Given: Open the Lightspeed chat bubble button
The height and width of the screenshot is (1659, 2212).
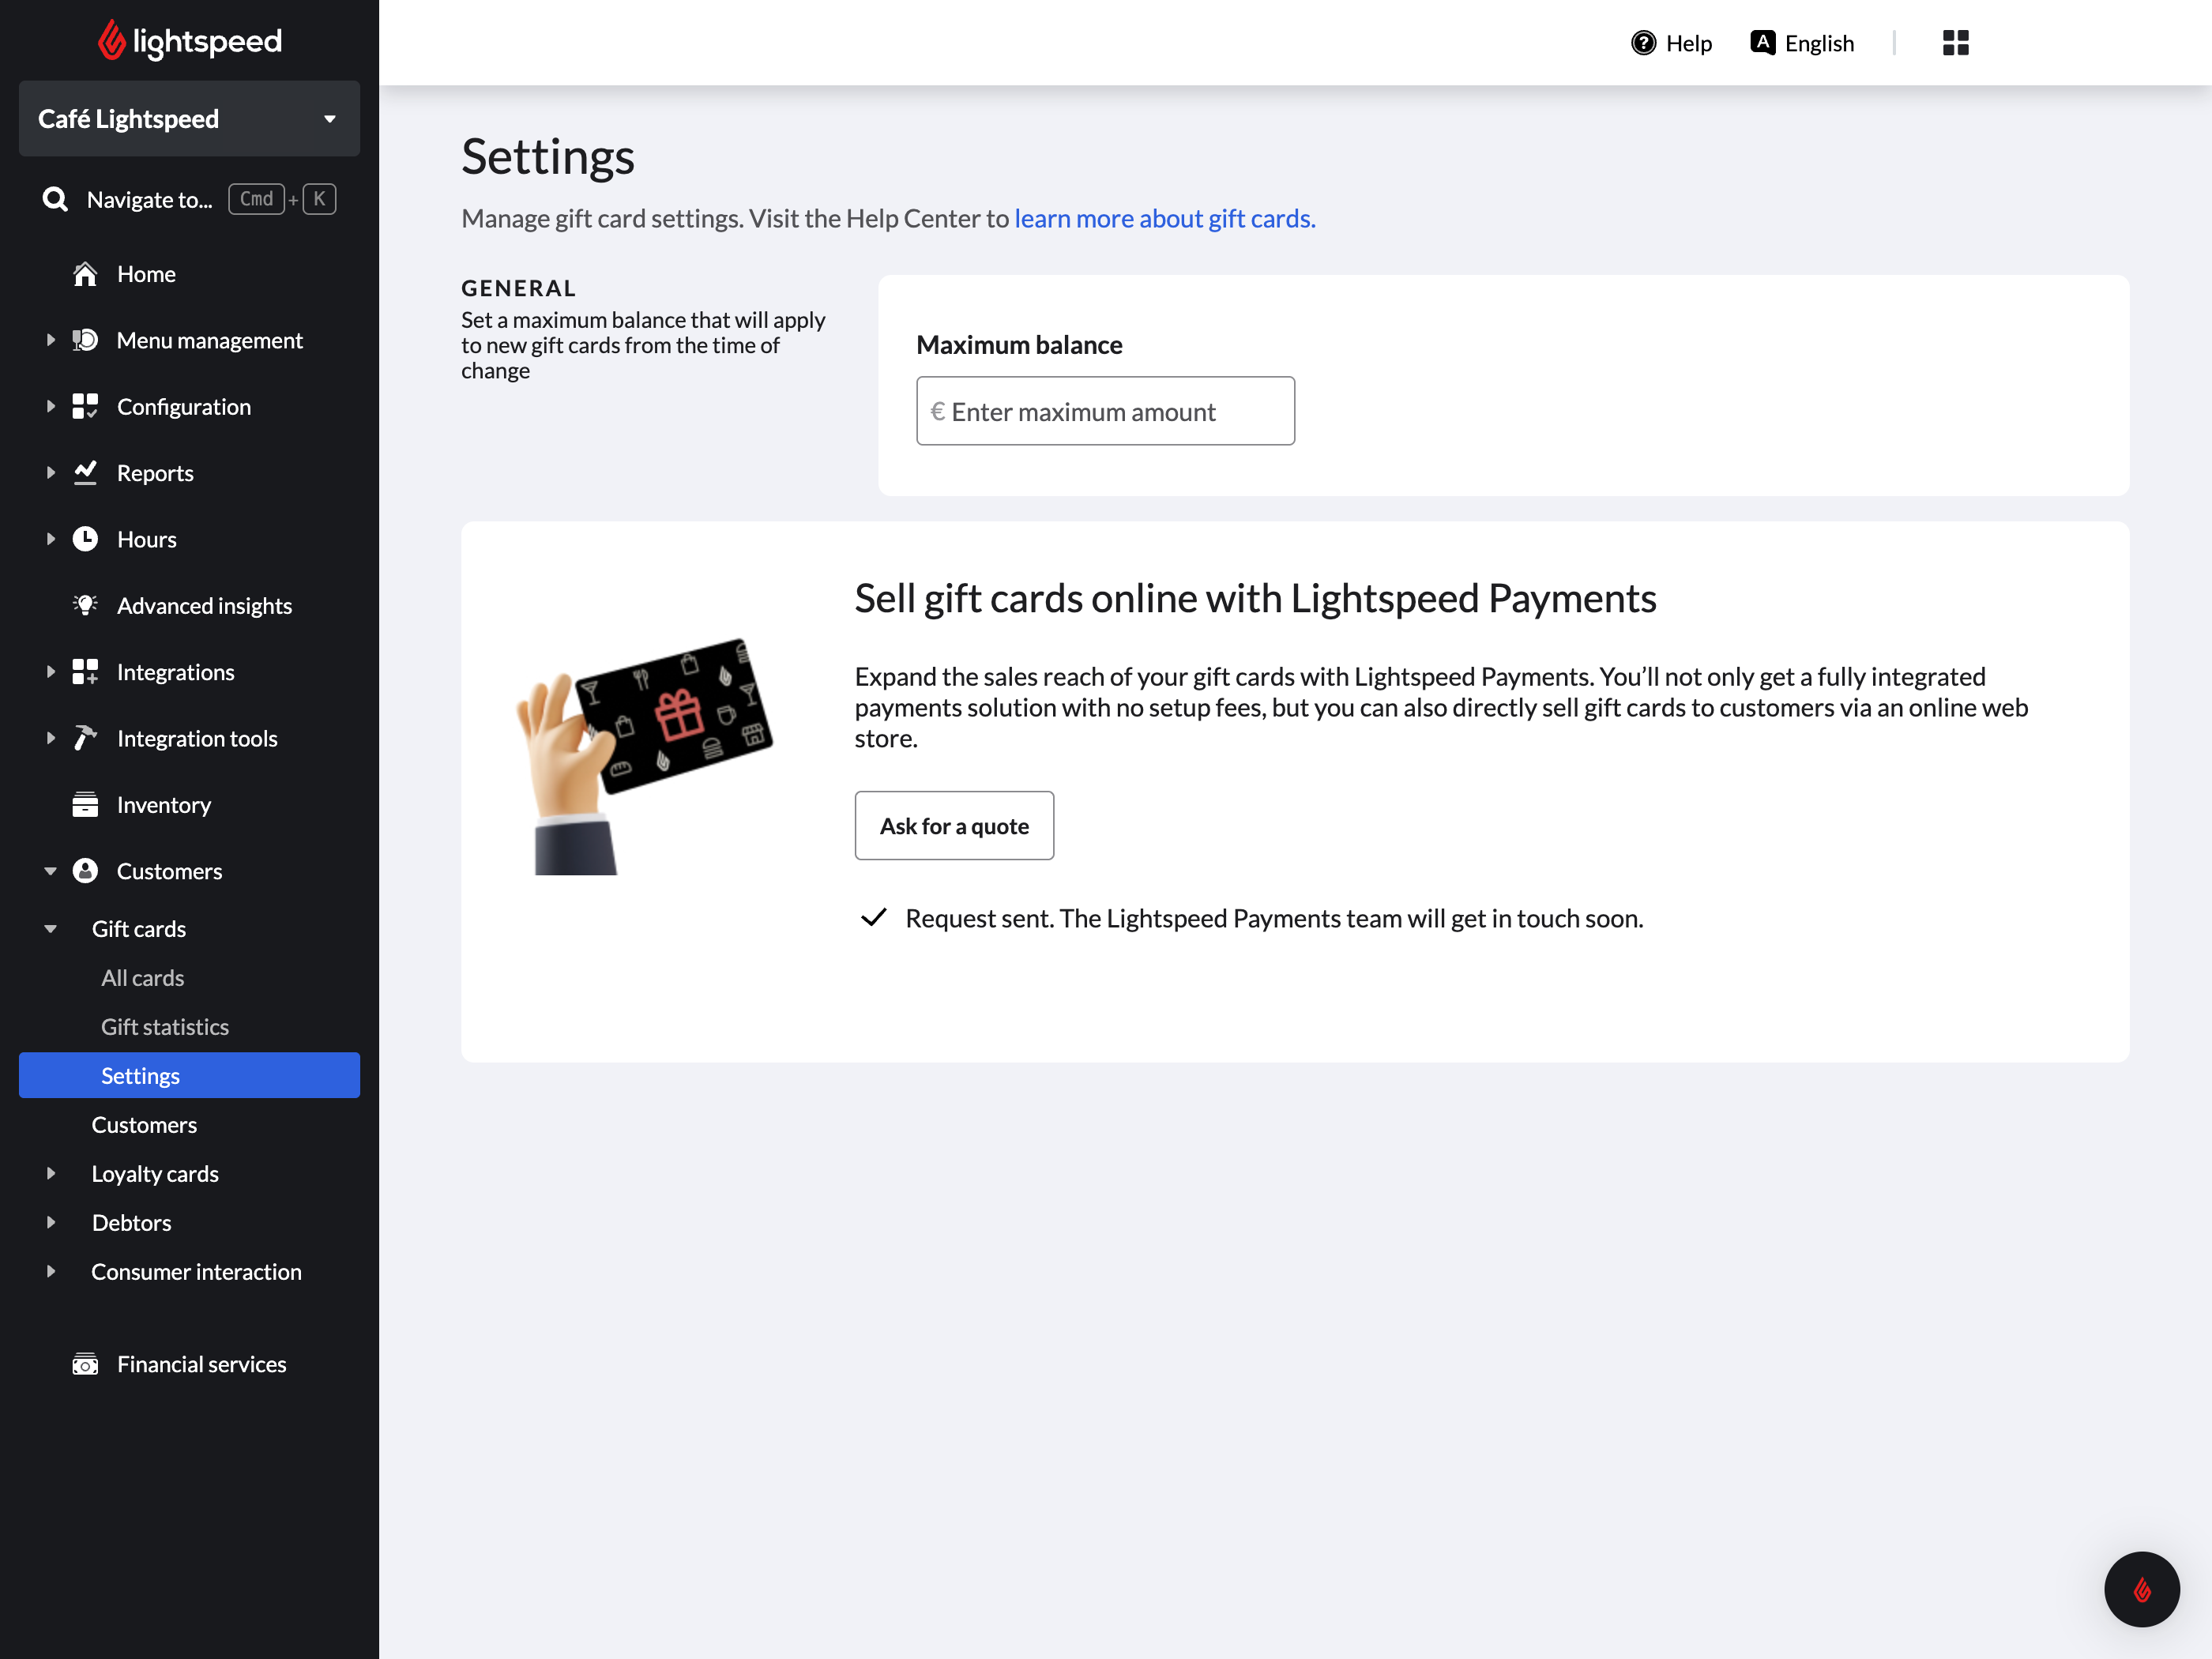Looking at the screenshot, I should point(2141,1589).
